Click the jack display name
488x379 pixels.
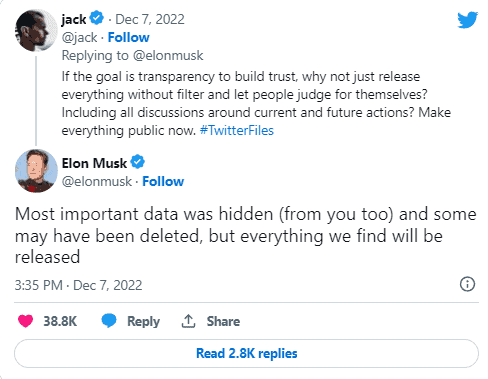[74, 19]
